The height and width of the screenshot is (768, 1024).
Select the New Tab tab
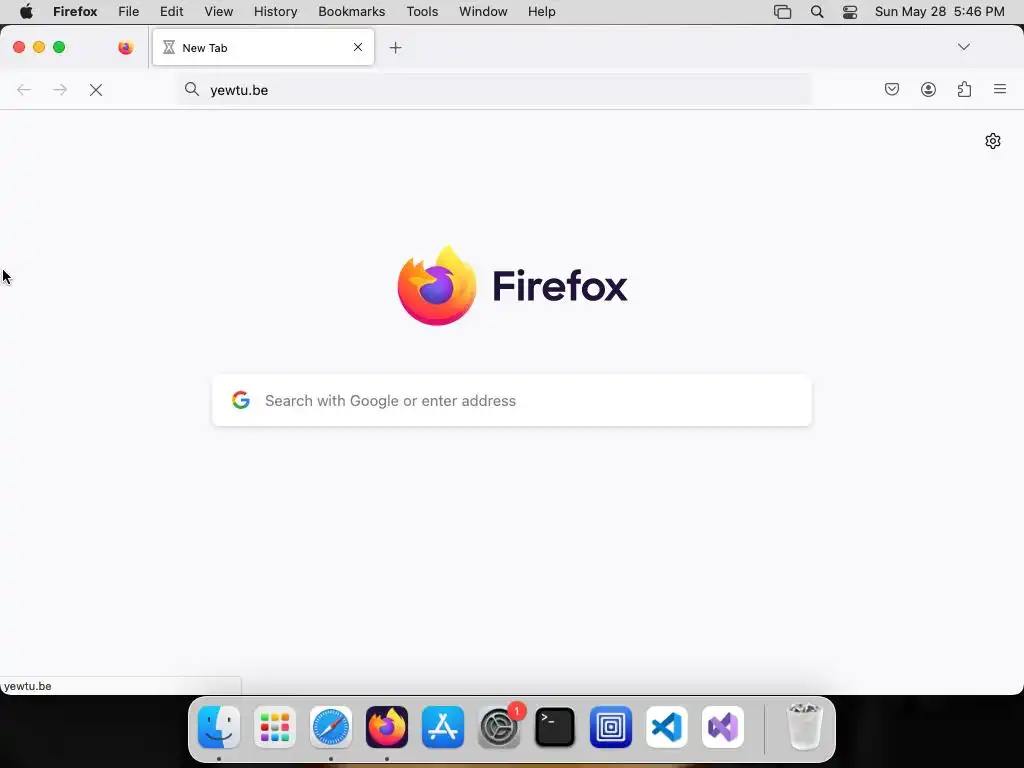click(x=263, y=48)
